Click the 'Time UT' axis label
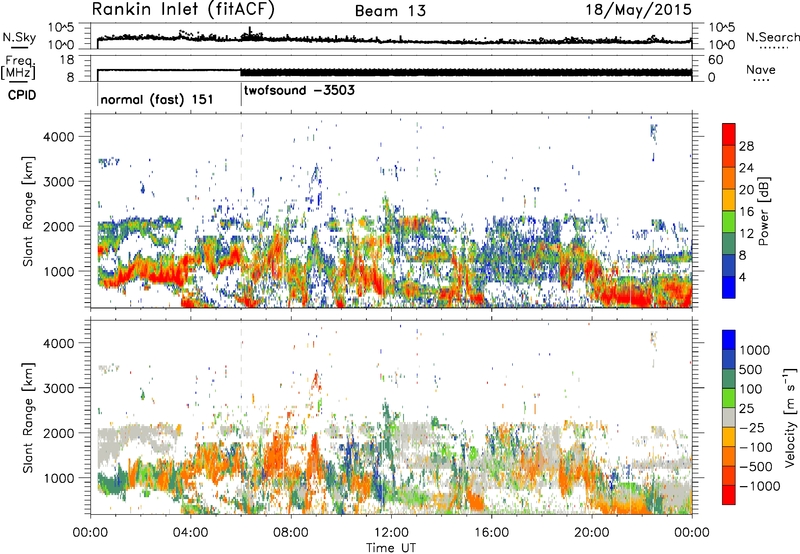800x554 pixels. [x=391, y=548]
